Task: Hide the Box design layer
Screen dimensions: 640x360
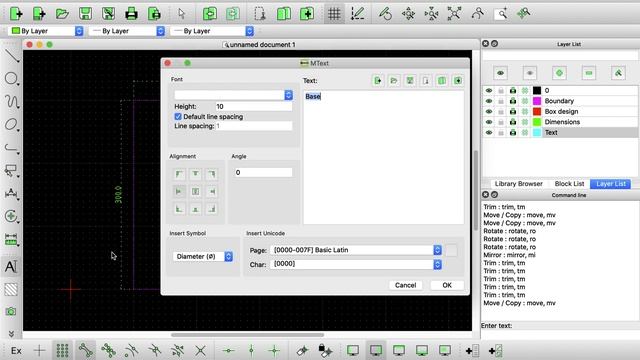Action: click(x=489, y=111)
